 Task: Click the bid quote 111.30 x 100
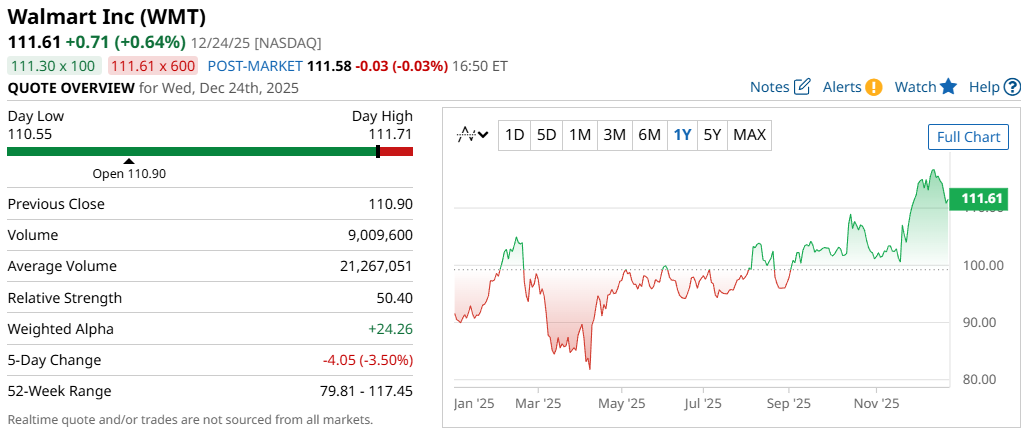53,66
